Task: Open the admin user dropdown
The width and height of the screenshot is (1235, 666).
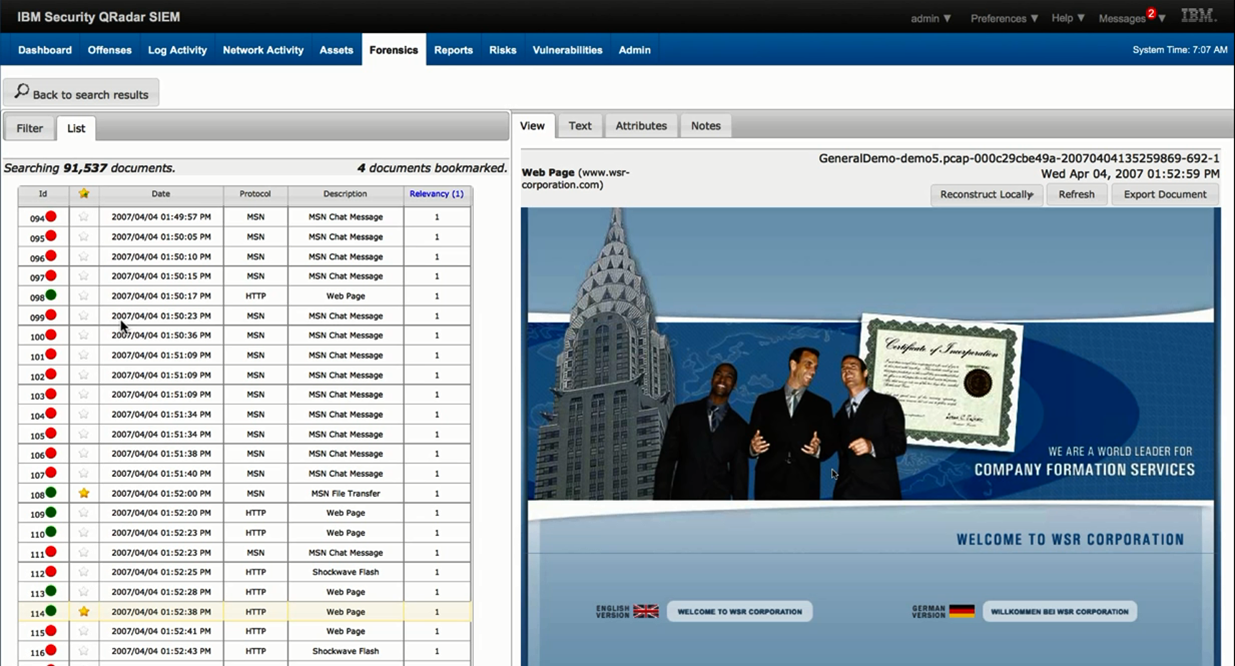Action: (931, 18)
